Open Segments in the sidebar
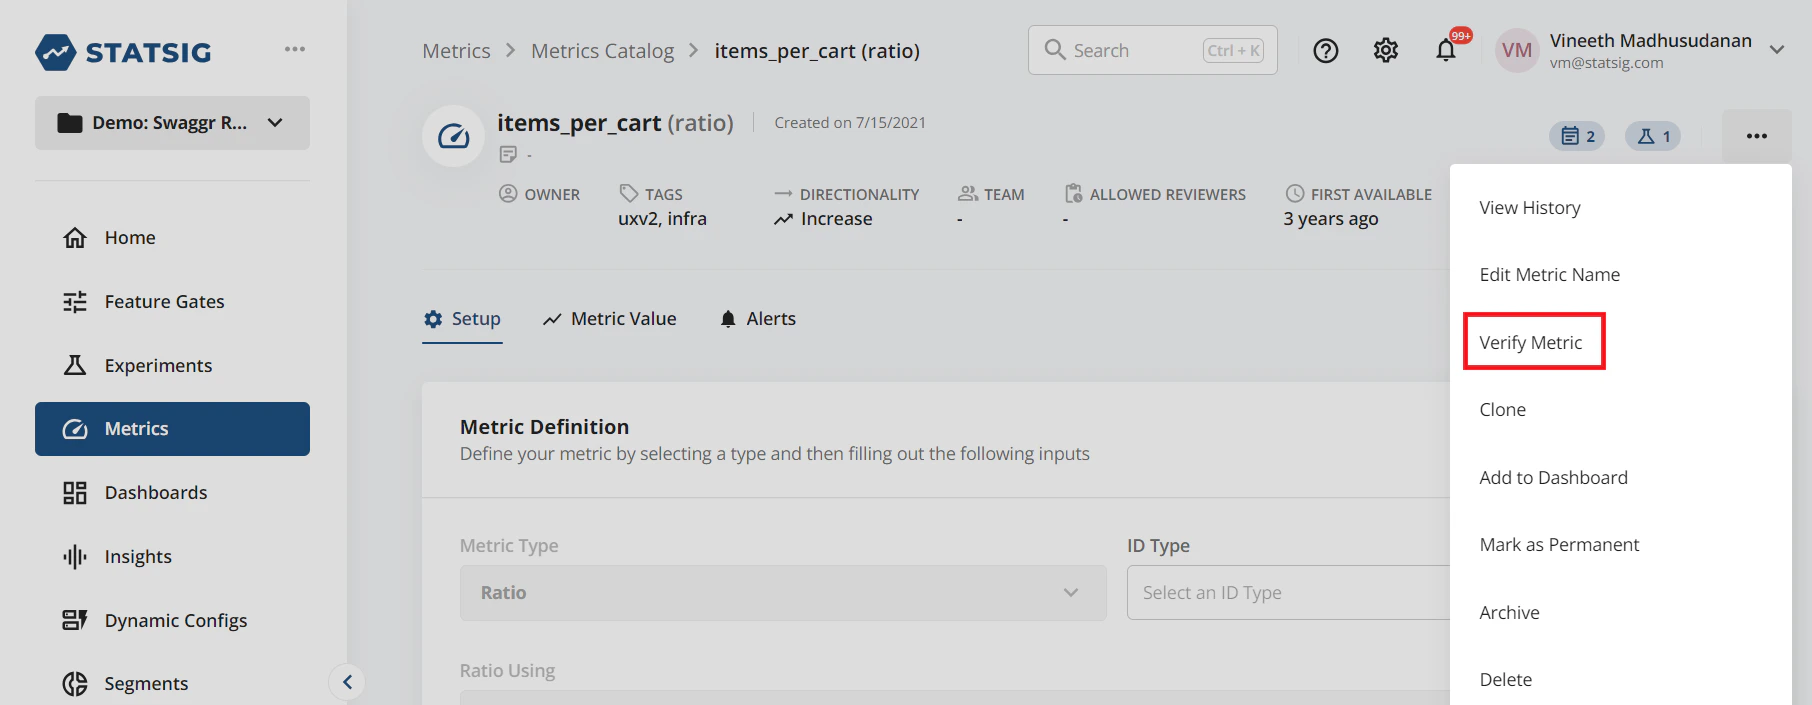 click(x=172, y=684)
